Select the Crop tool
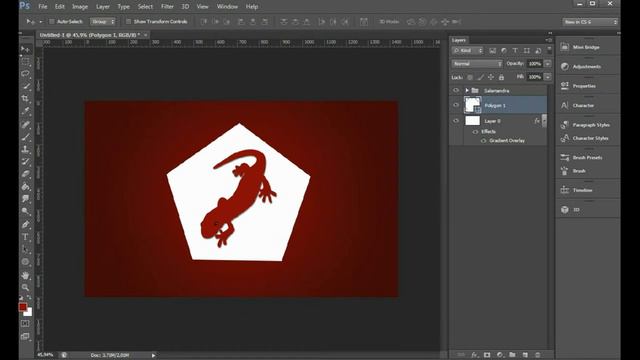 pyautogui.click(x=25, y=99)
